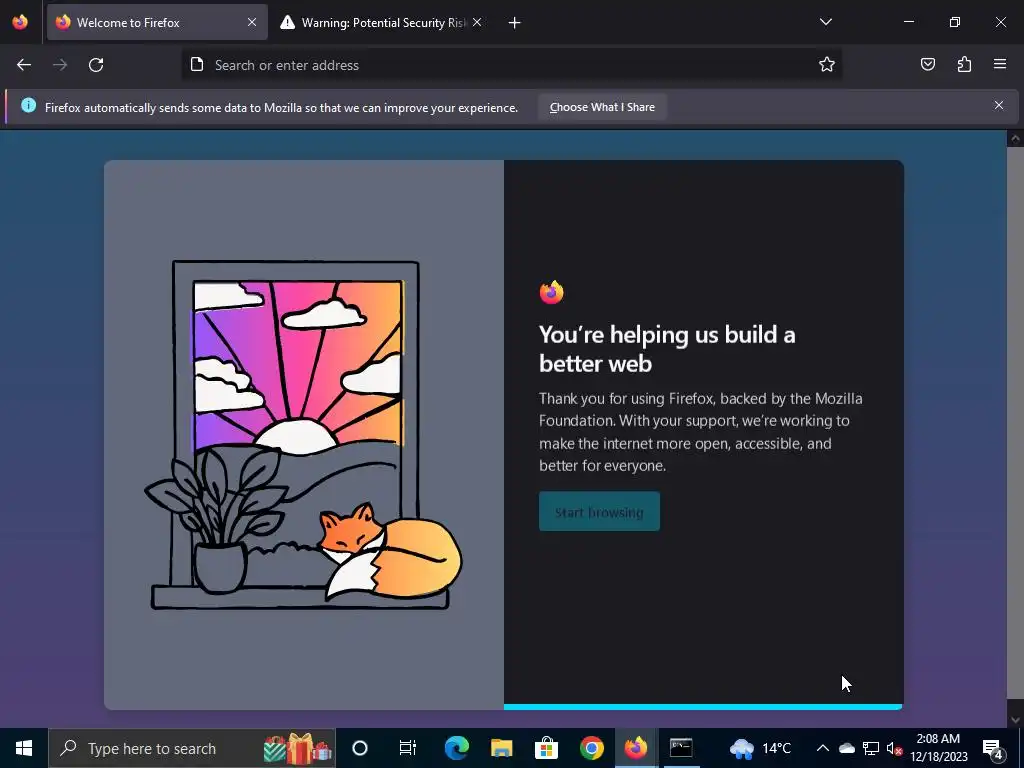Screen dimensions: 1024x768
Task: Click the scrollbar up arrow
Action: pos(1015,138)
